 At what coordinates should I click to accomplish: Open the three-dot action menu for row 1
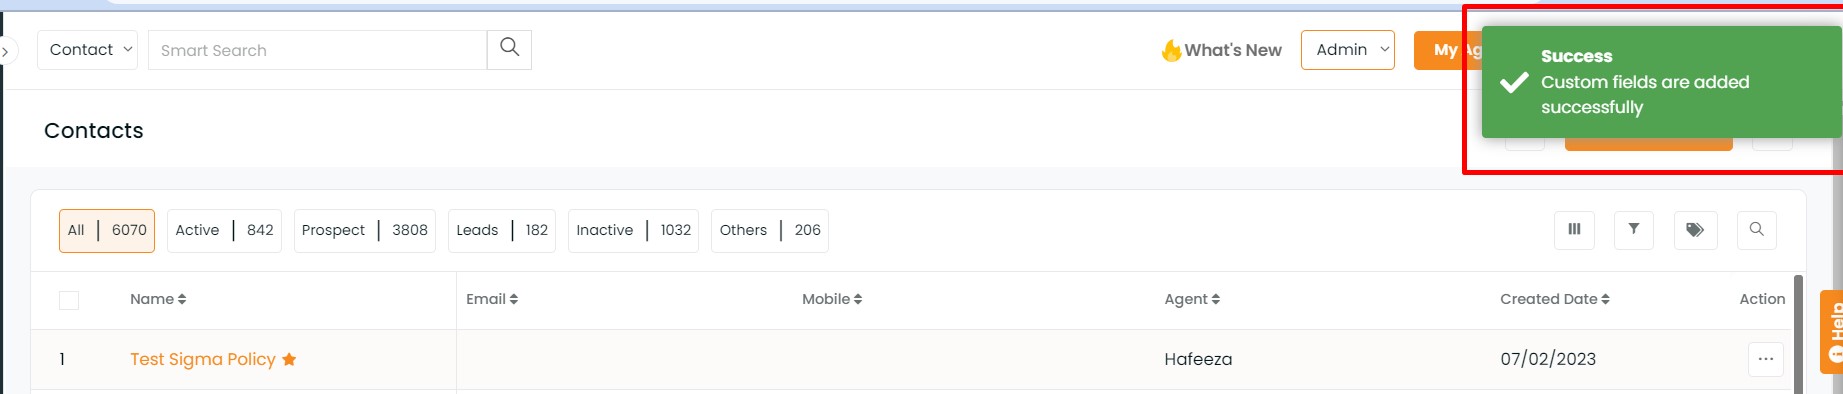[1766, 359]
